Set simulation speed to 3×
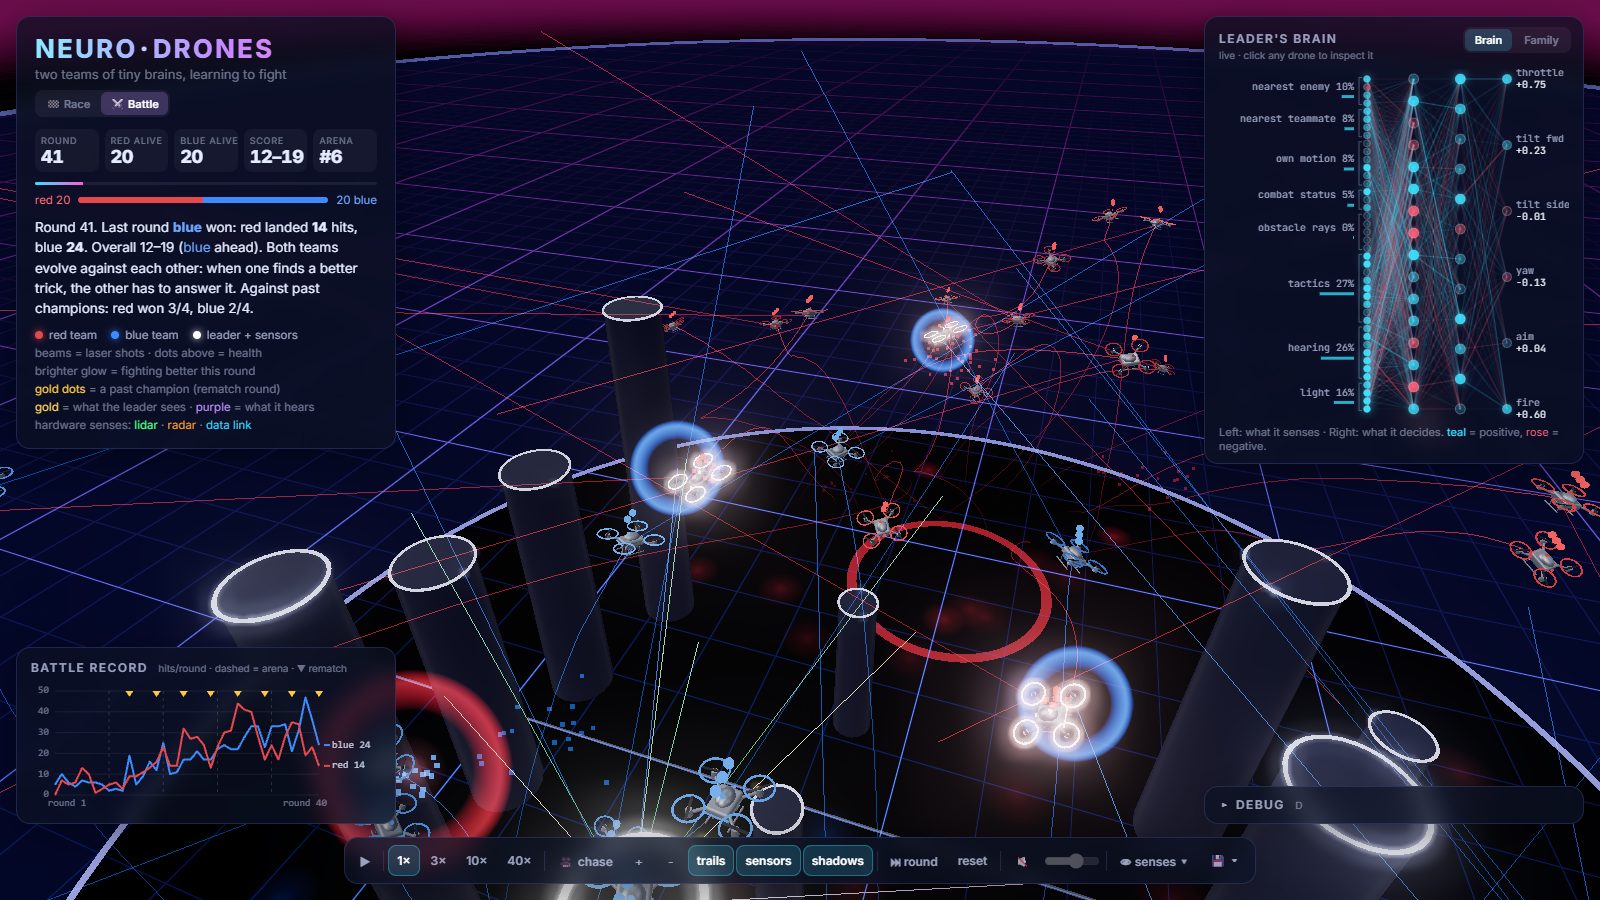1600x900 pixels. tap(438, 861)
